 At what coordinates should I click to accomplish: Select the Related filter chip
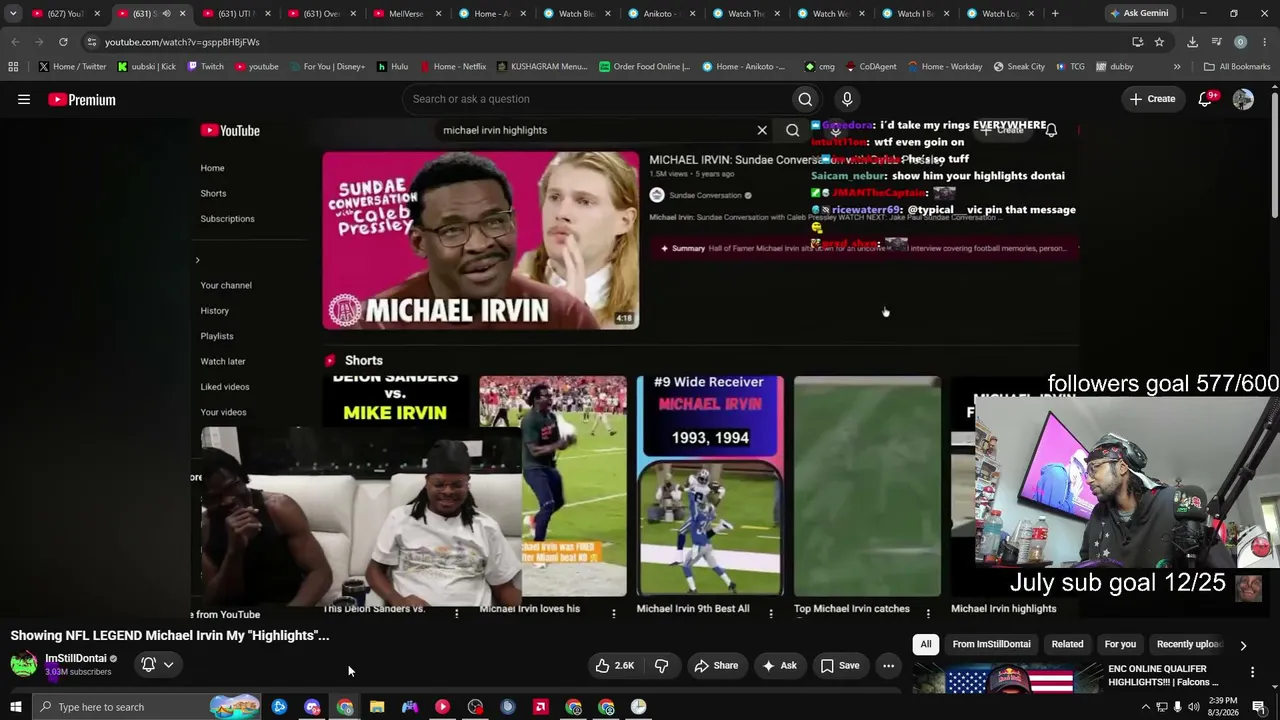[1067, 644]
